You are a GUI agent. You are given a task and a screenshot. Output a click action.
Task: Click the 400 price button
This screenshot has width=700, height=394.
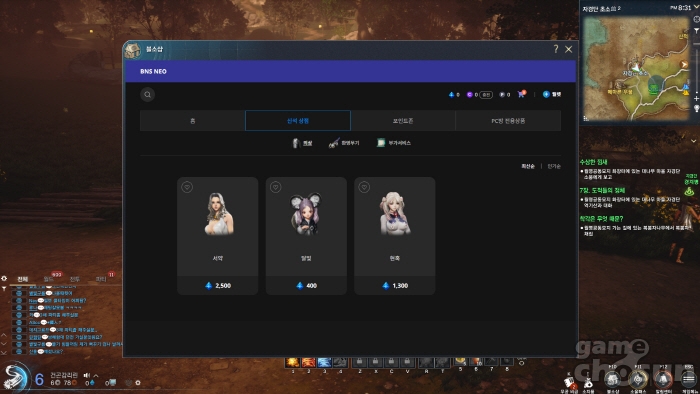point(306,286)
